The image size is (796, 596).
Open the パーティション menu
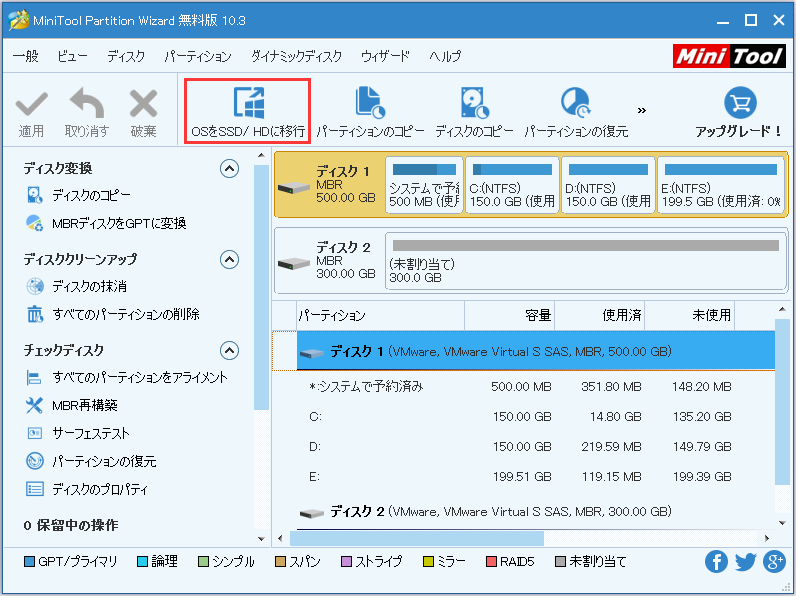click(x=198, y=56)
